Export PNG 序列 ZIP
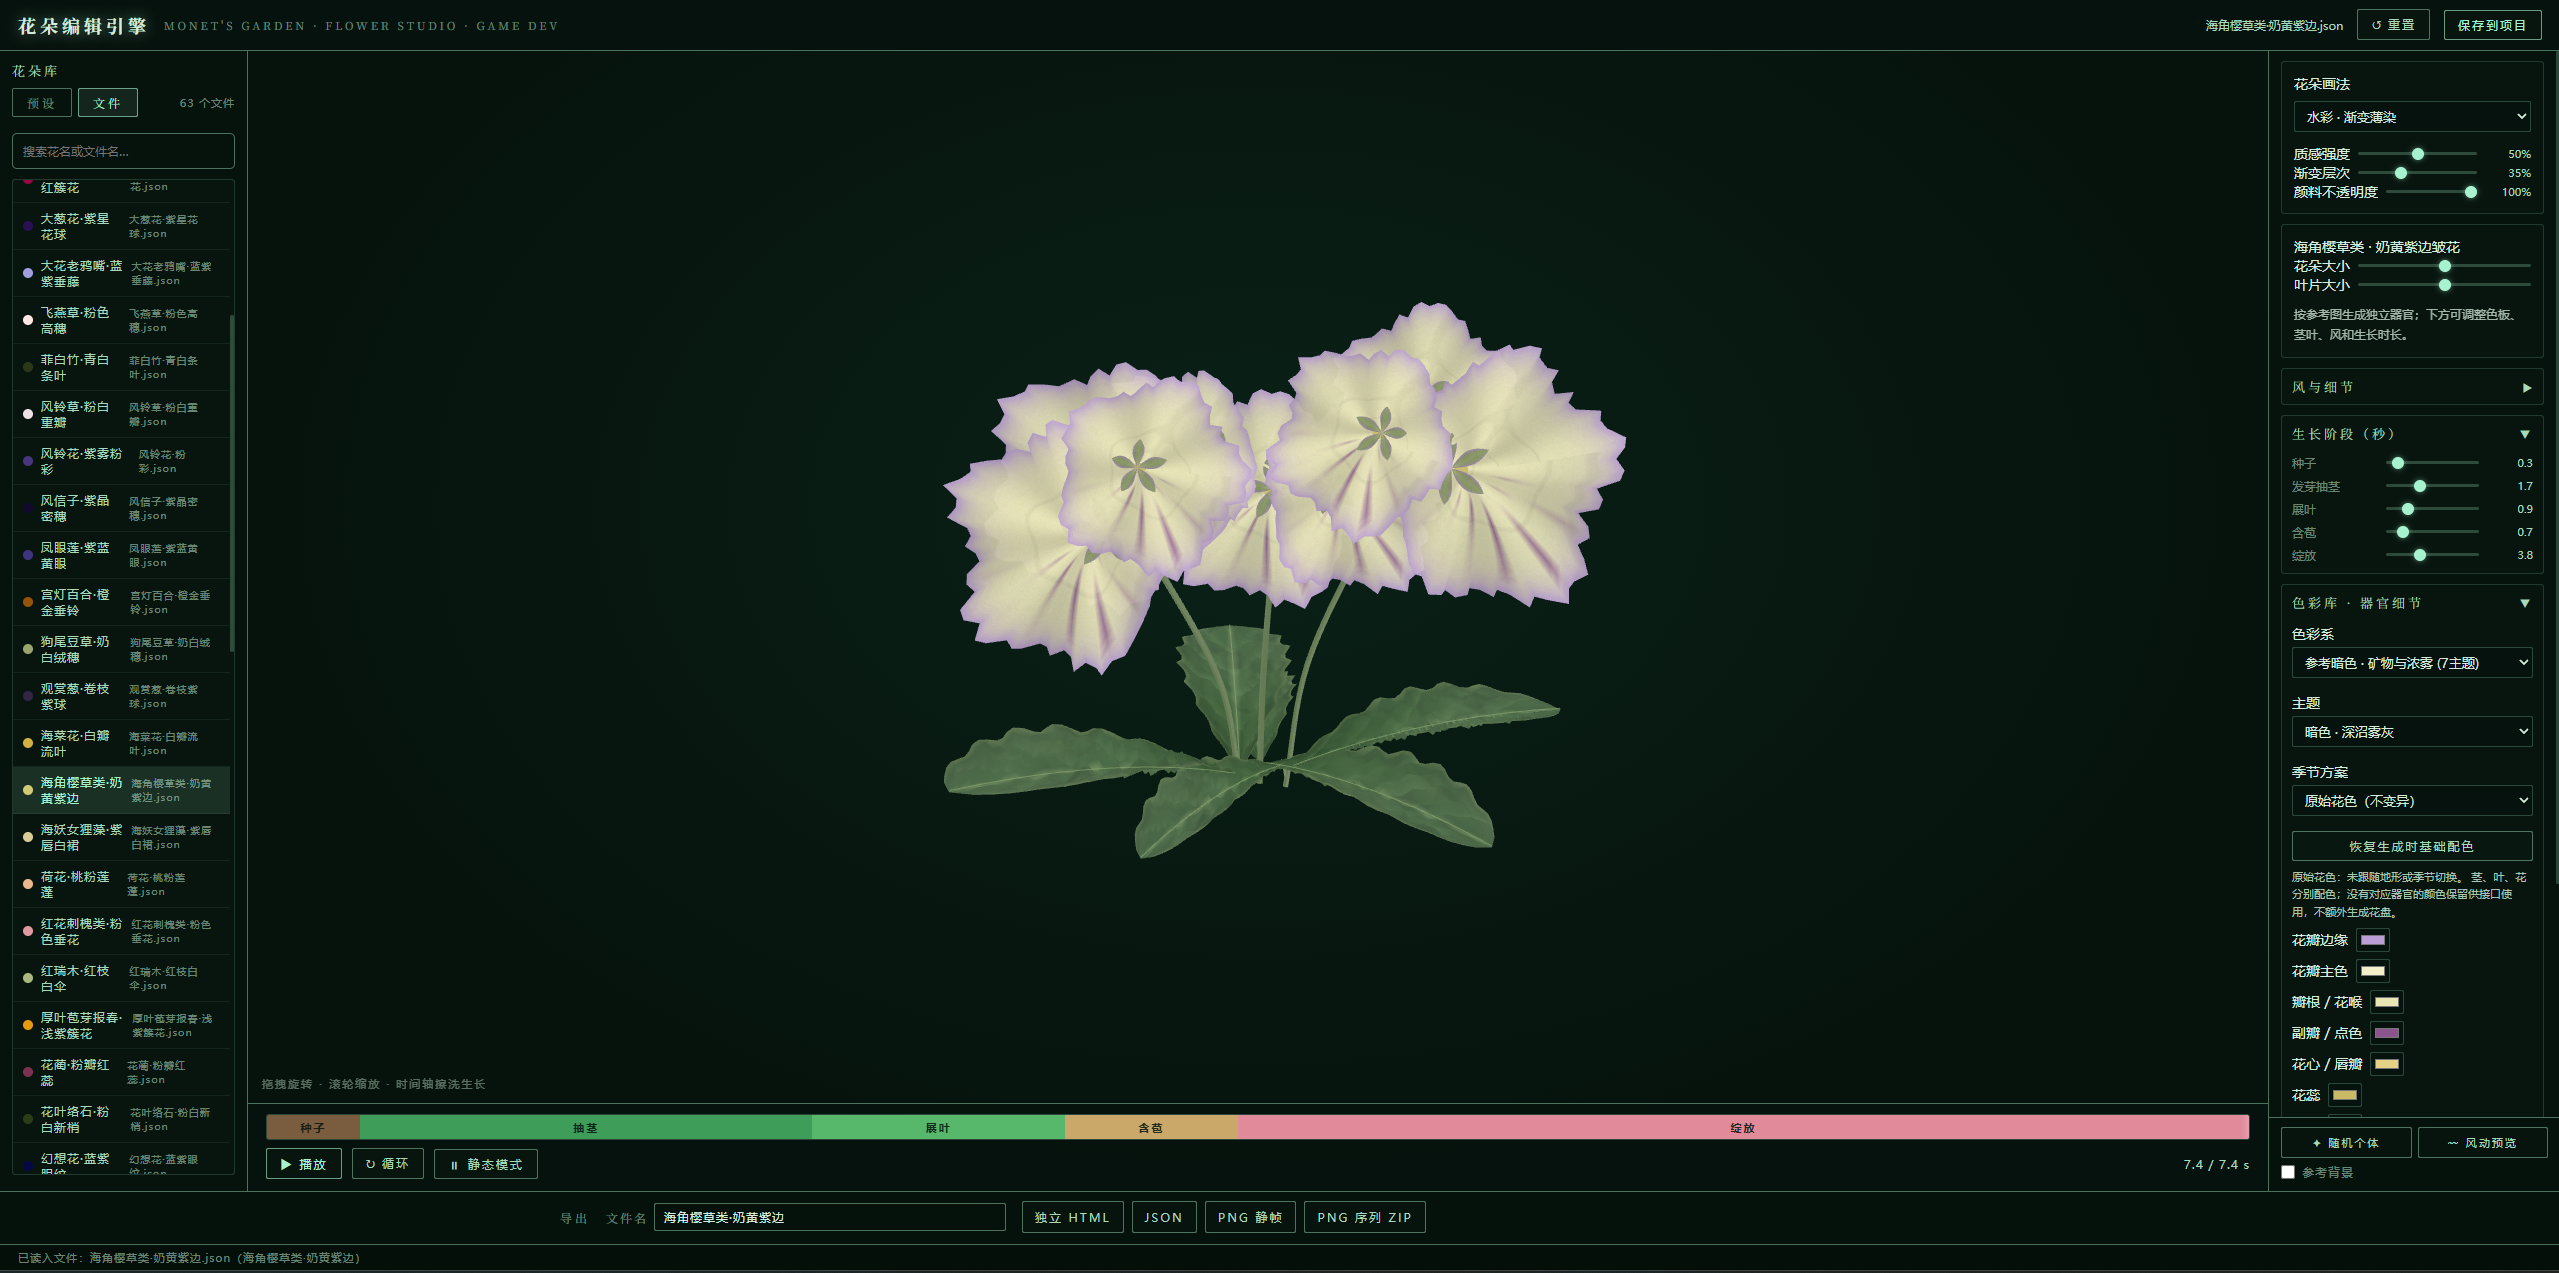This screenshot has width=2559, height=1273. (x=1364, y=1217)
